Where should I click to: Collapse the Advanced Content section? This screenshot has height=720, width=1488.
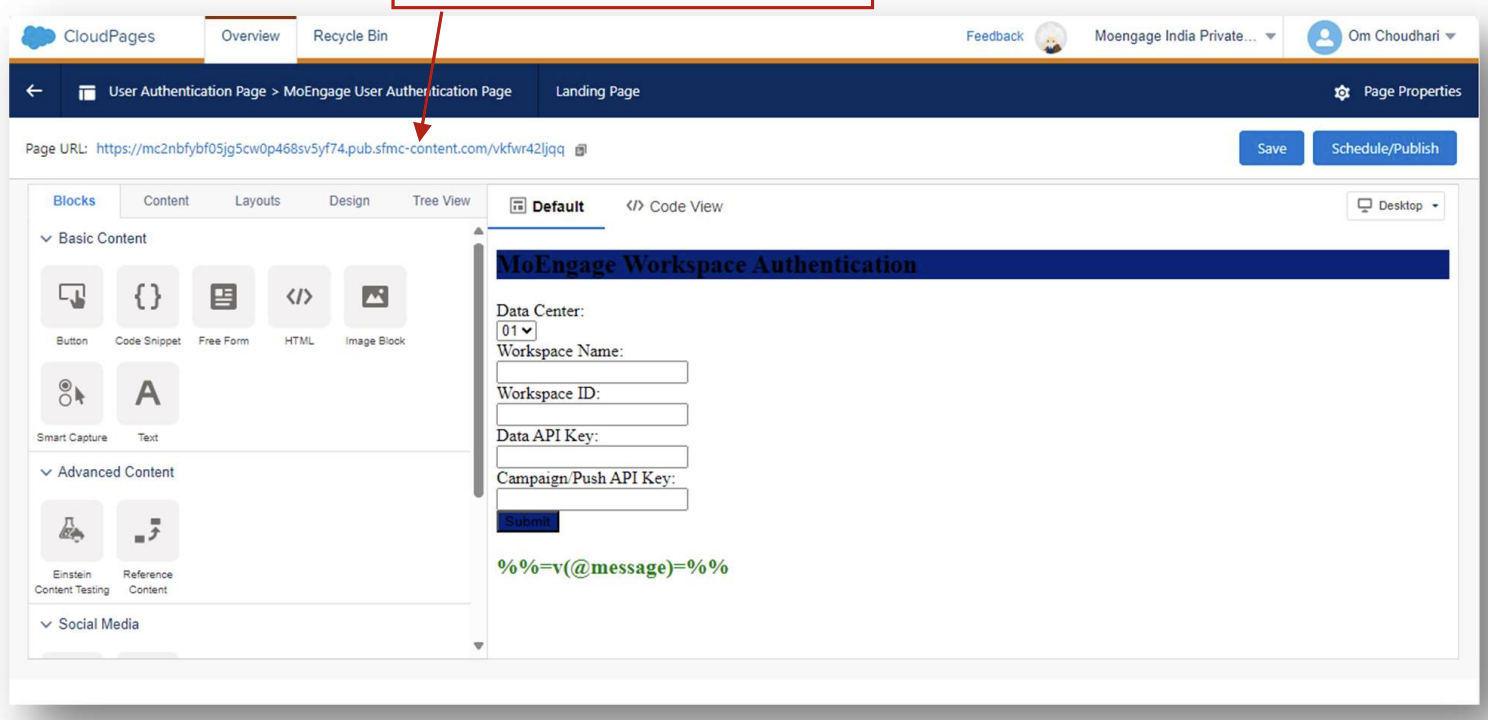coord(46,472)
